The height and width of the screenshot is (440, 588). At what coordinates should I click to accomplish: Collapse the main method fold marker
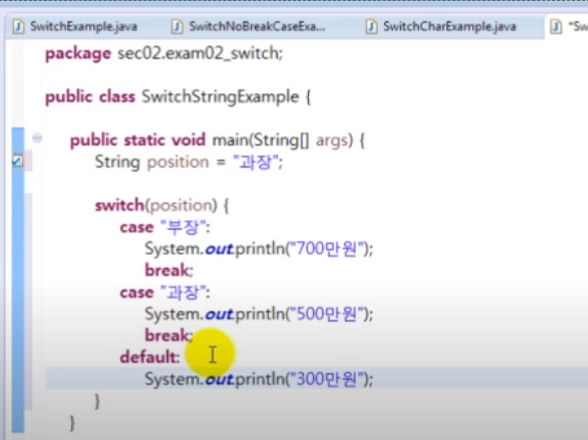point(37,138)
